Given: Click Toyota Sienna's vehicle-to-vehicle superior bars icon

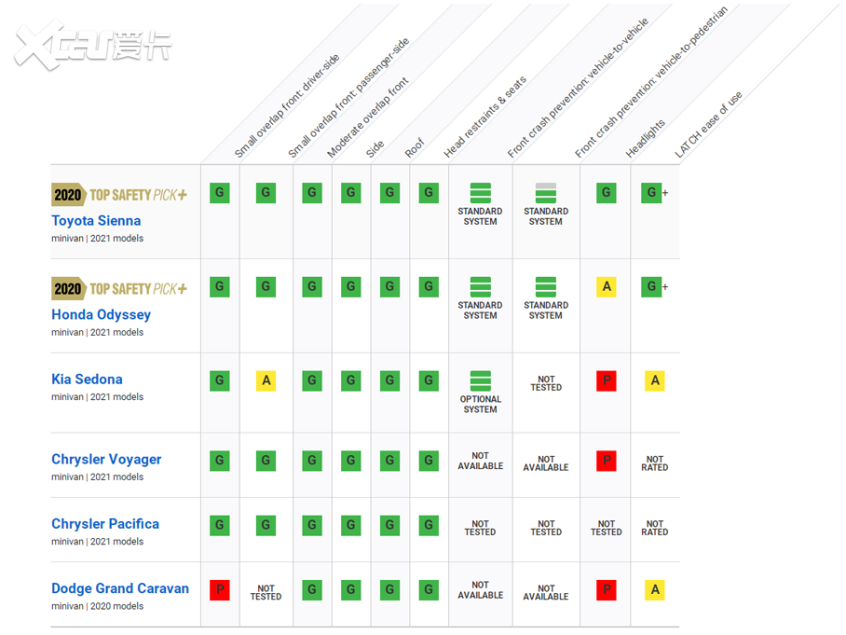Looking at the screenshot, I should pyautogui.click(x=480, y=193).
